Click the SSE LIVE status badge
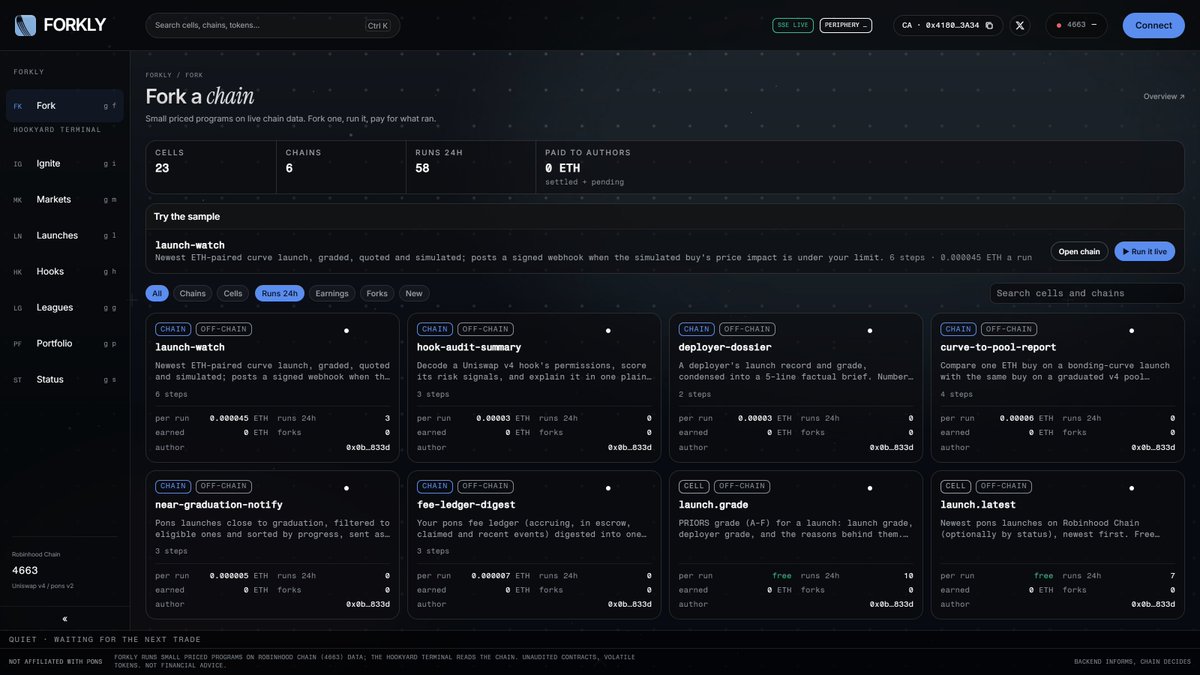 [793, 25]
